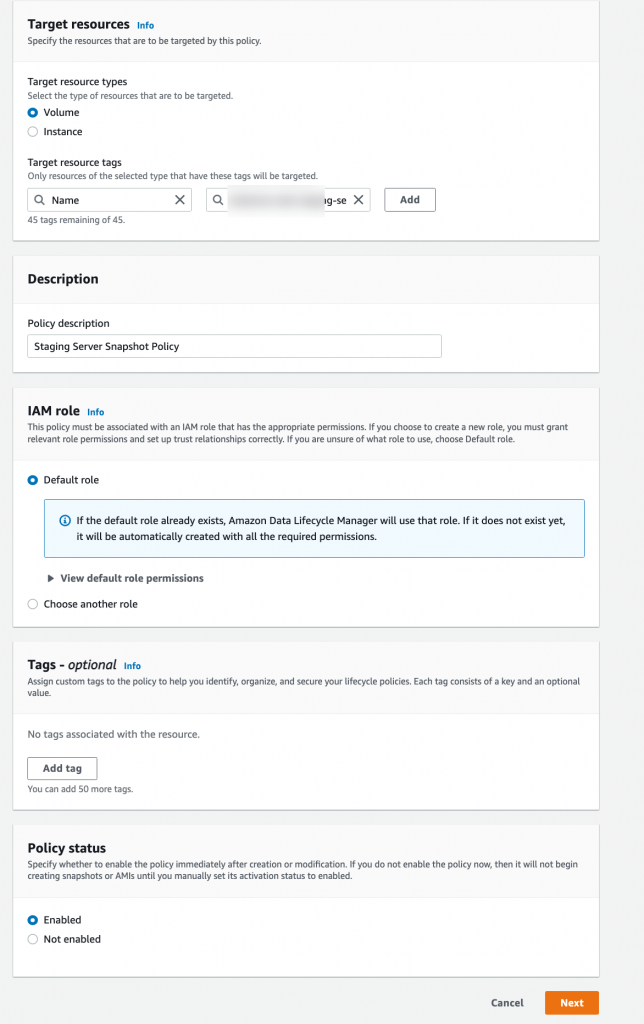This screenshot has height=1024, width=644.
Task: Keep Default role selected for IAM role
Action: tap(31, 480)
